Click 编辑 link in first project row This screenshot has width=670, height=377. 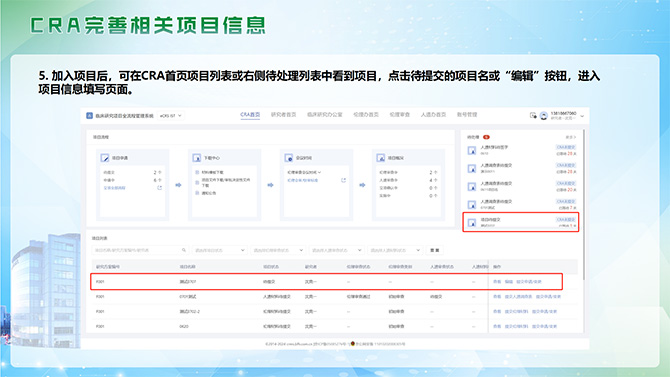[508, 282]
